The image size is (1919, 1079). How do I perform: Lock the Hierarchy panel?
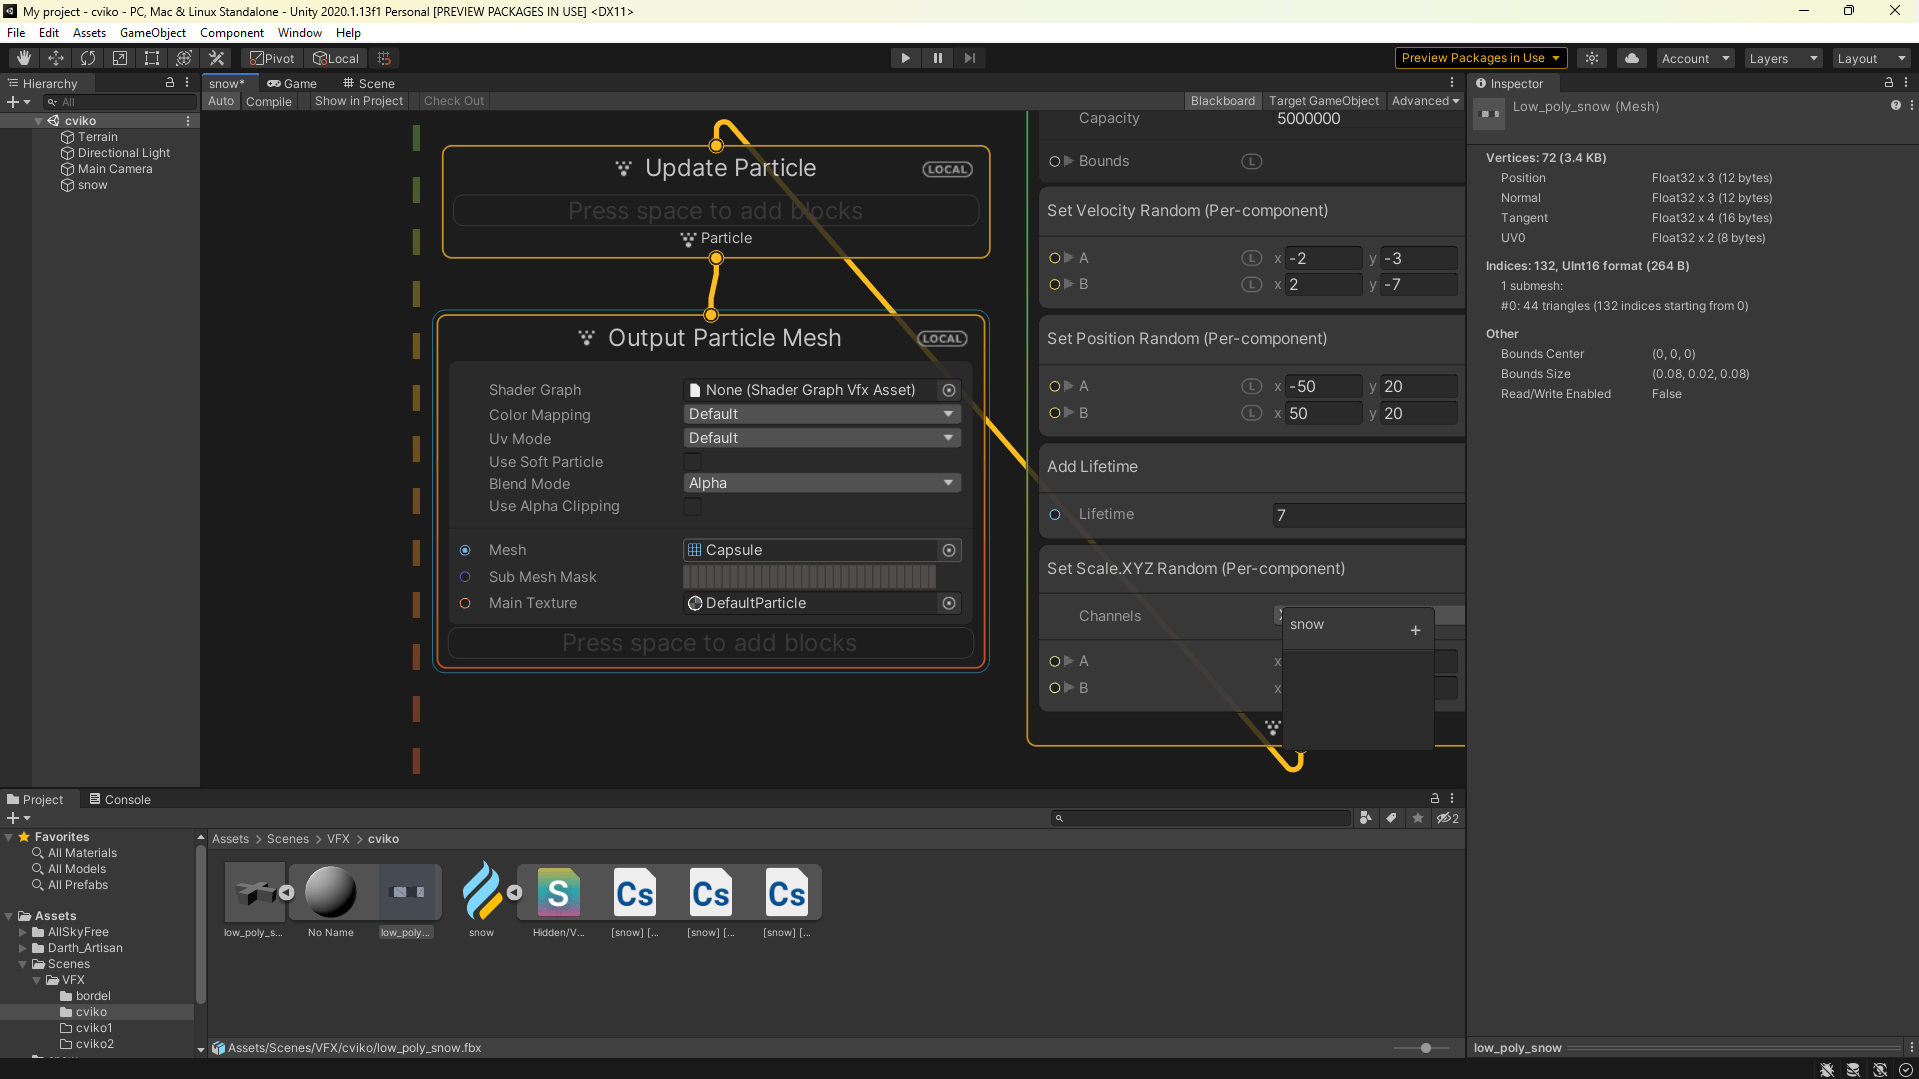170,83
